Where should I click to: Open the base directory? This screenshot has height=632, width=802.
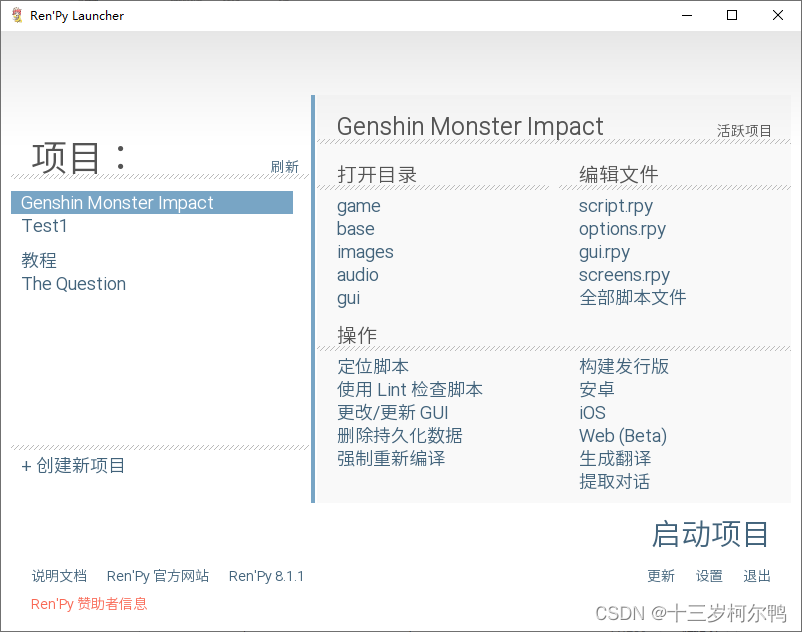[x=355, y=229]
